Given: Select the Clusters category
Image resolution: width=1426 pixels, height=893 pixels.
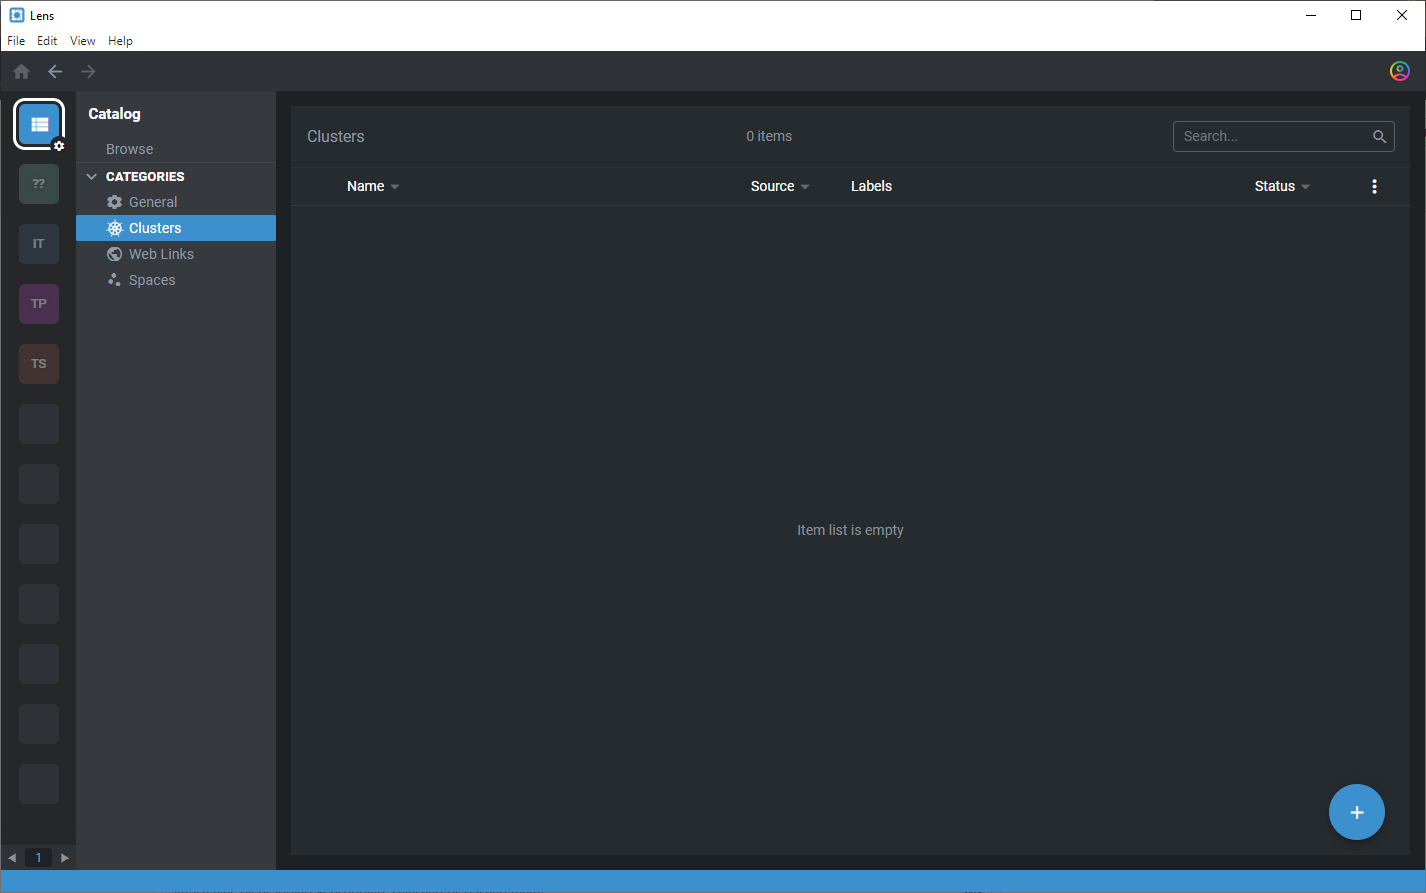Looking at the screenshot, I should click(176, 228).
